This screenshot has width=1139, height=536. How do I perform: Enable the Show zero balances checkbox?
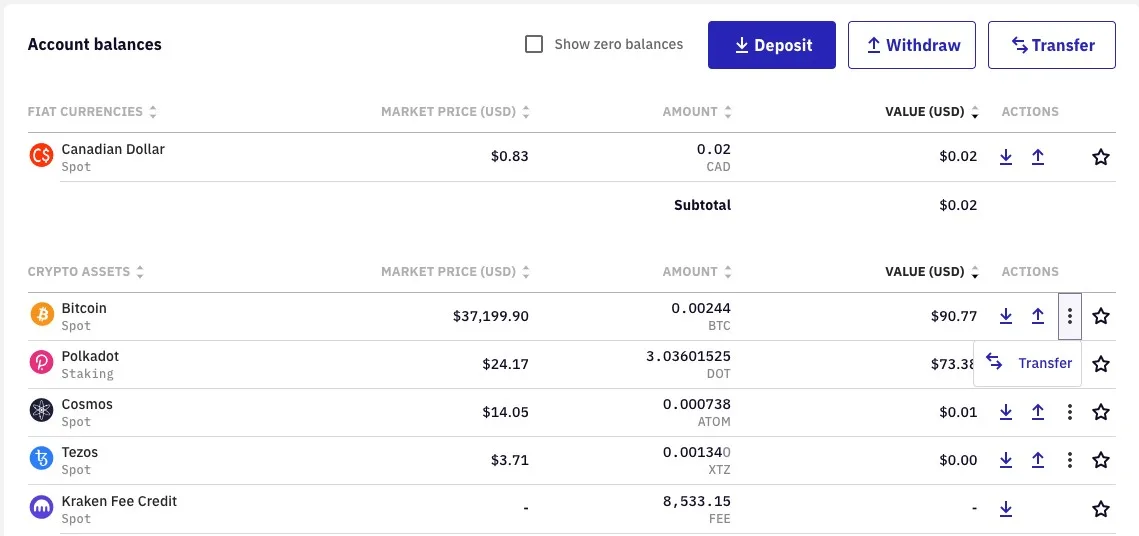(534, 44)
